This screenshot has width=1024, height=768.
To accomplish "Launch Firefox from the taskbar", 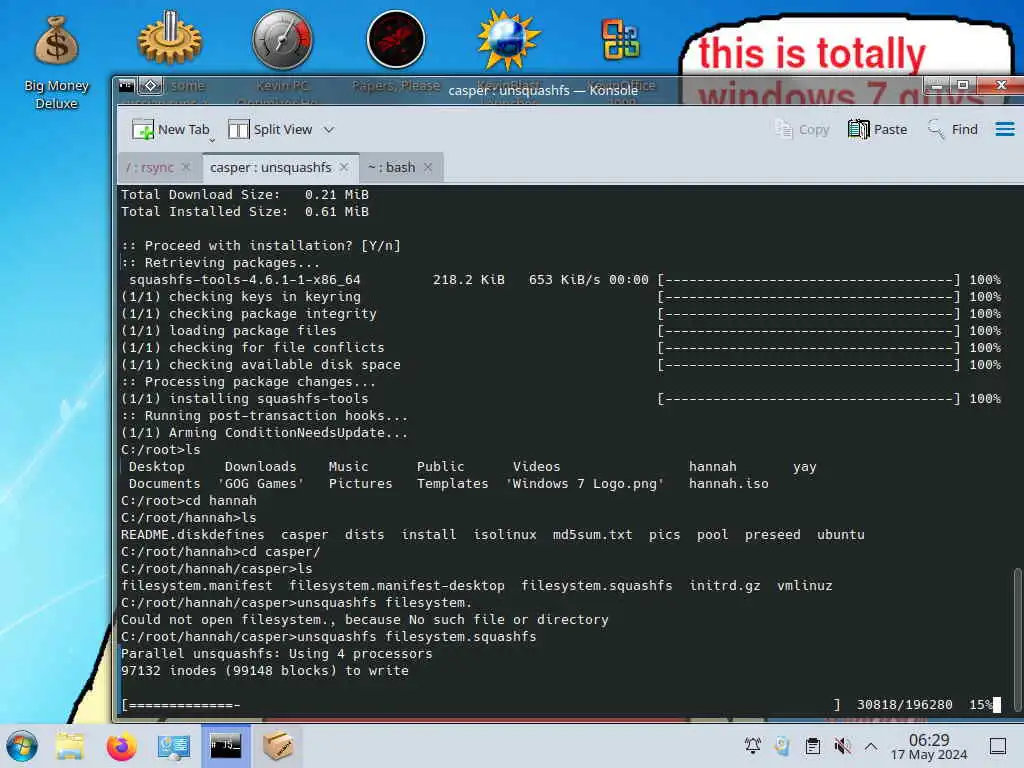I will coord(121,746).
